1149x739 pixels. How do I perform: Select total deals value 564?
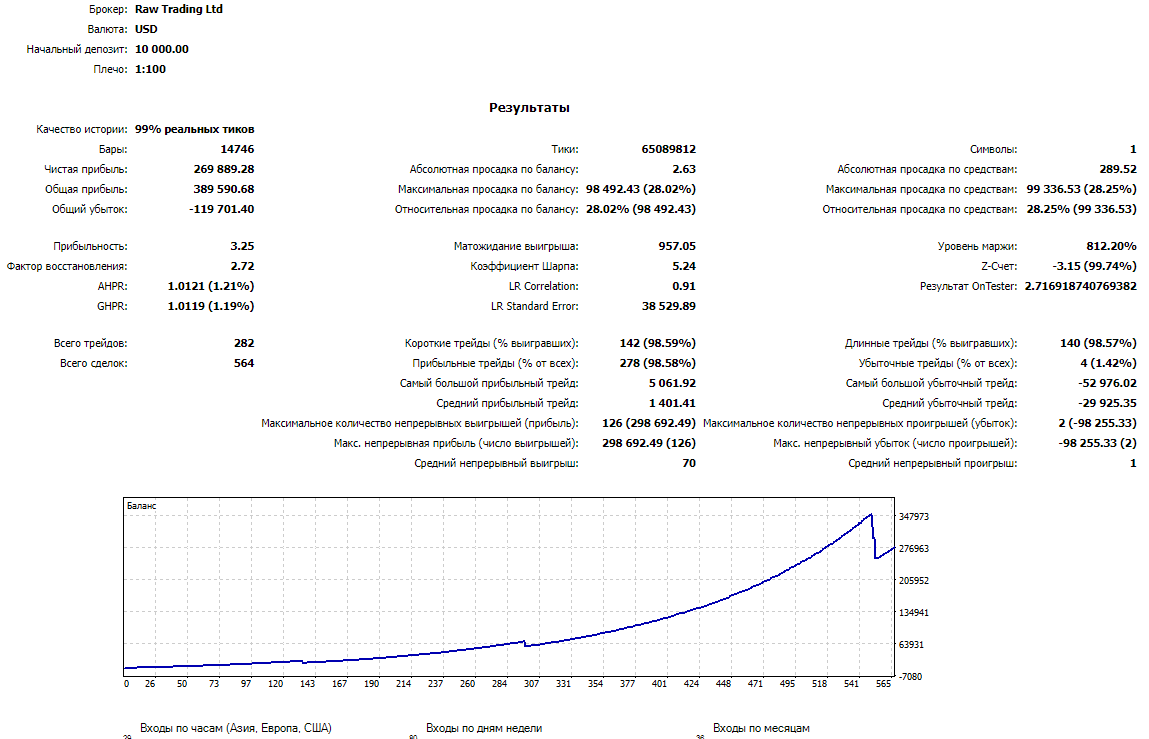pyautogui.click(x=244, y=363)
